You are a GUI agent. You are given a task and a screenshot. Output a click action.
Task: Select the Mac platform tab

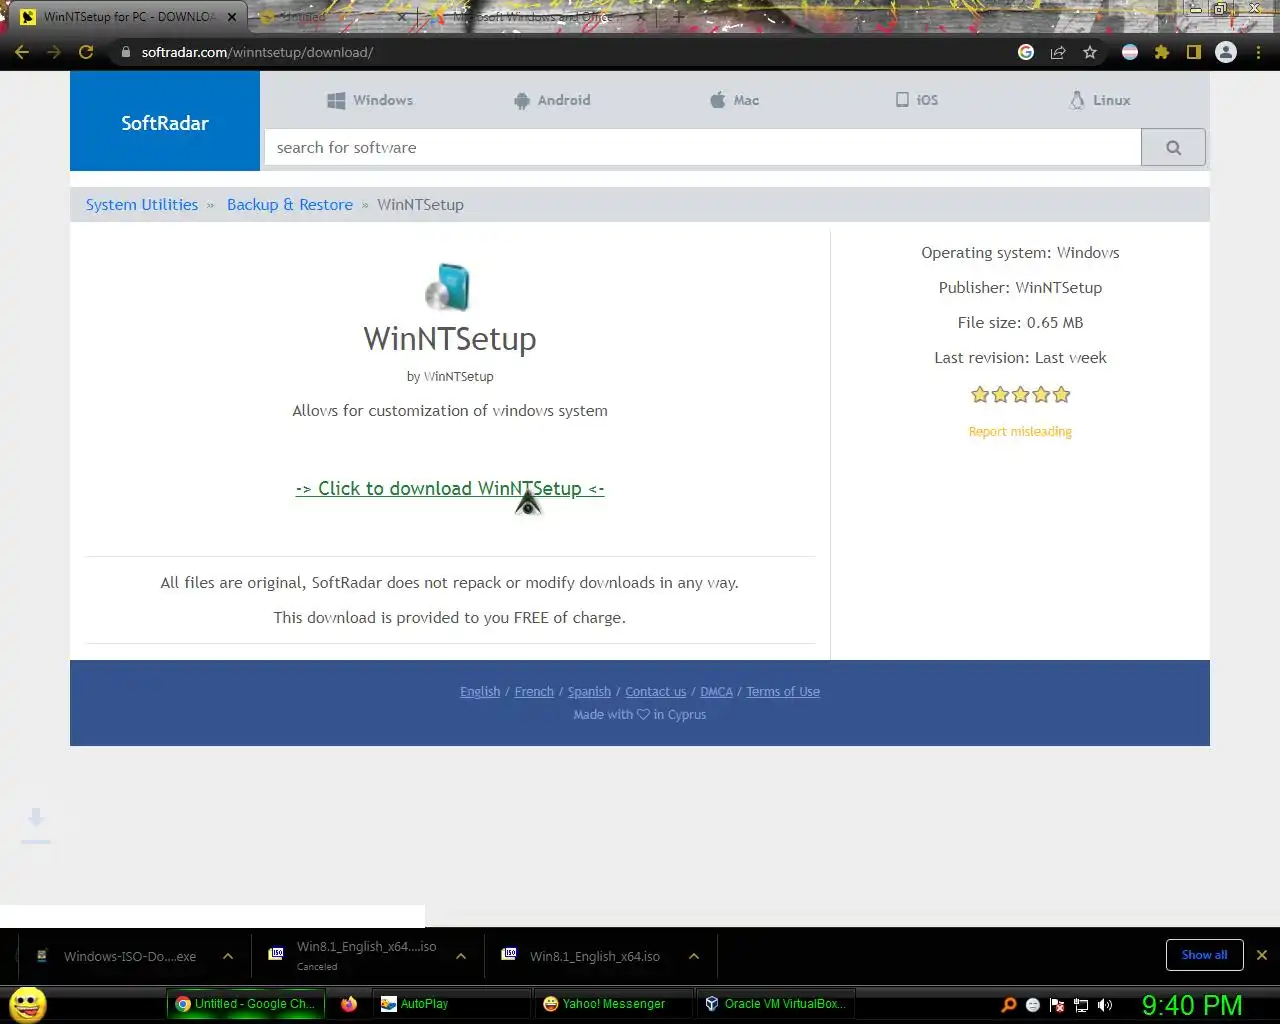[x=734, y=100]
